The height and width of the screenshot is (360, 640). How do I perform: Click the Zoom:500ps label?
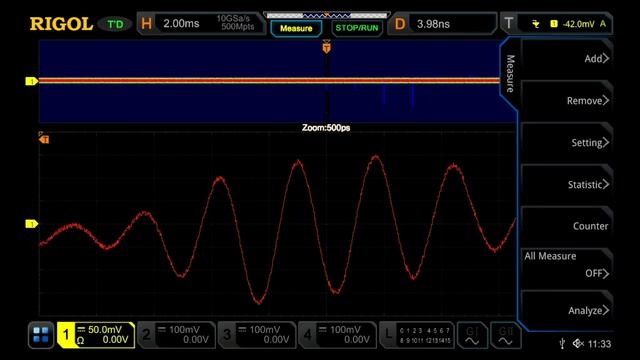click(x=326, y=128)
